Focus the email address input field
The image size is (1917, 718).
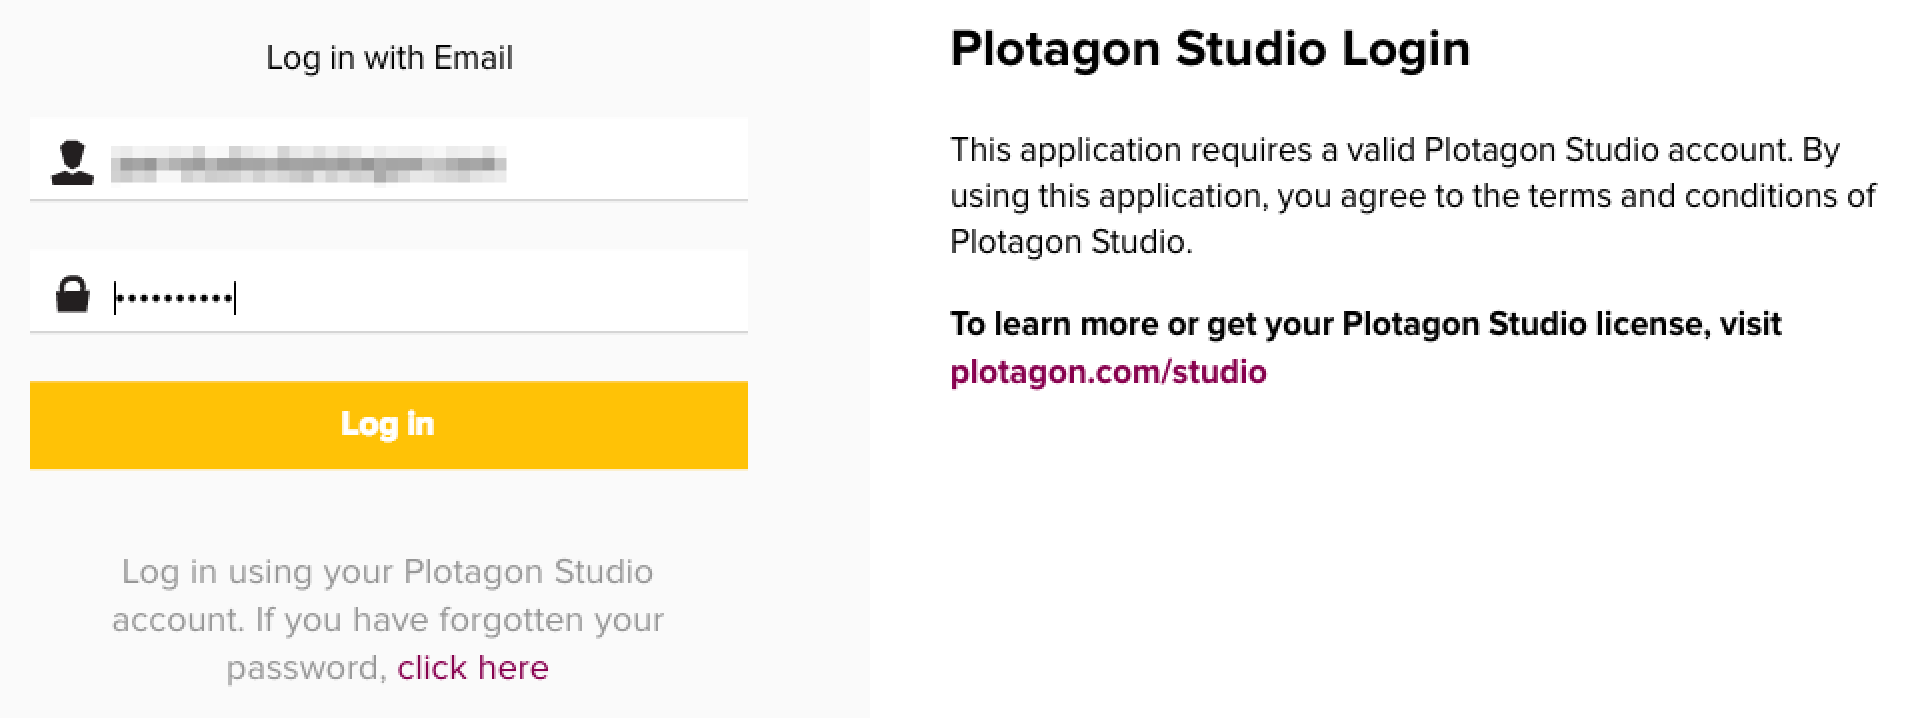point(389,159)
